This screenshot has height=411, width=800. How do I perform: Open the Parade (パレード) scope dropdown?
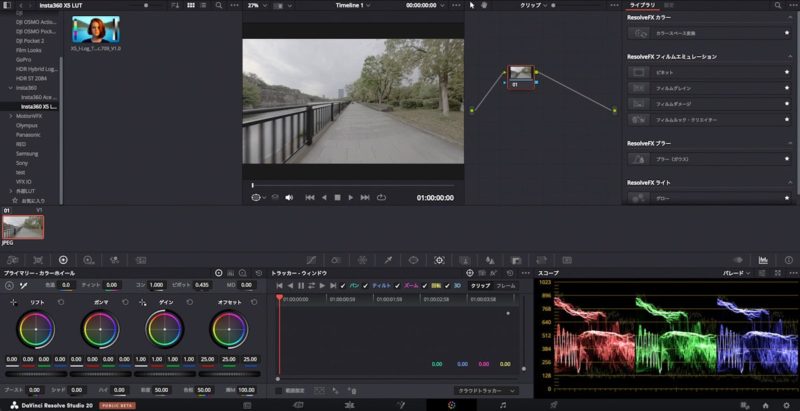(x=735, y=272)
